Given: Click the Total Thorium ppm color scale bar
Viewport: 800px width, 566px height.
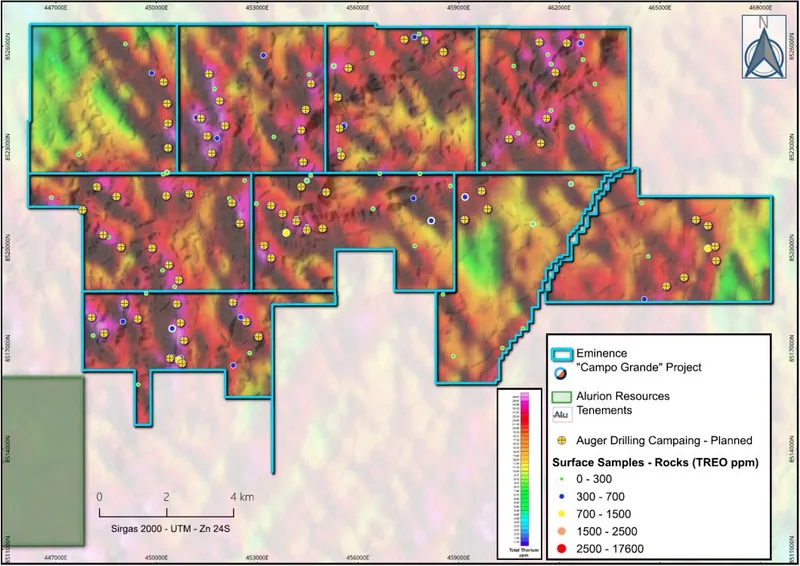Looking at the screenshot, I should (524, 469).
